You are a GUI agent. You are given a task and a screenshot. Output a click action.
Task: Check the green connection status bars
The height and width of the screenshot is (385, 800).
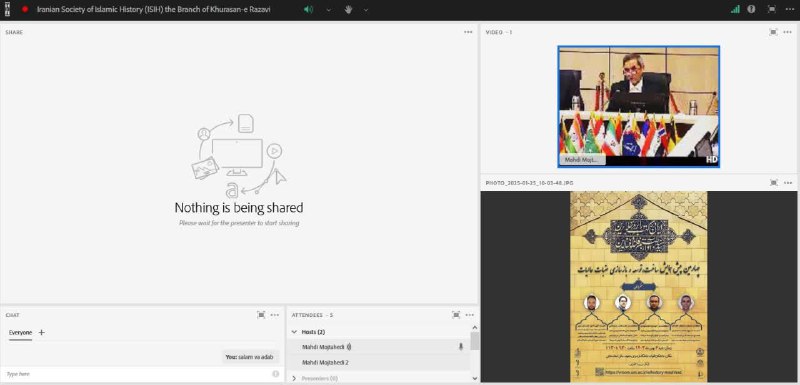tap(735, 9)
